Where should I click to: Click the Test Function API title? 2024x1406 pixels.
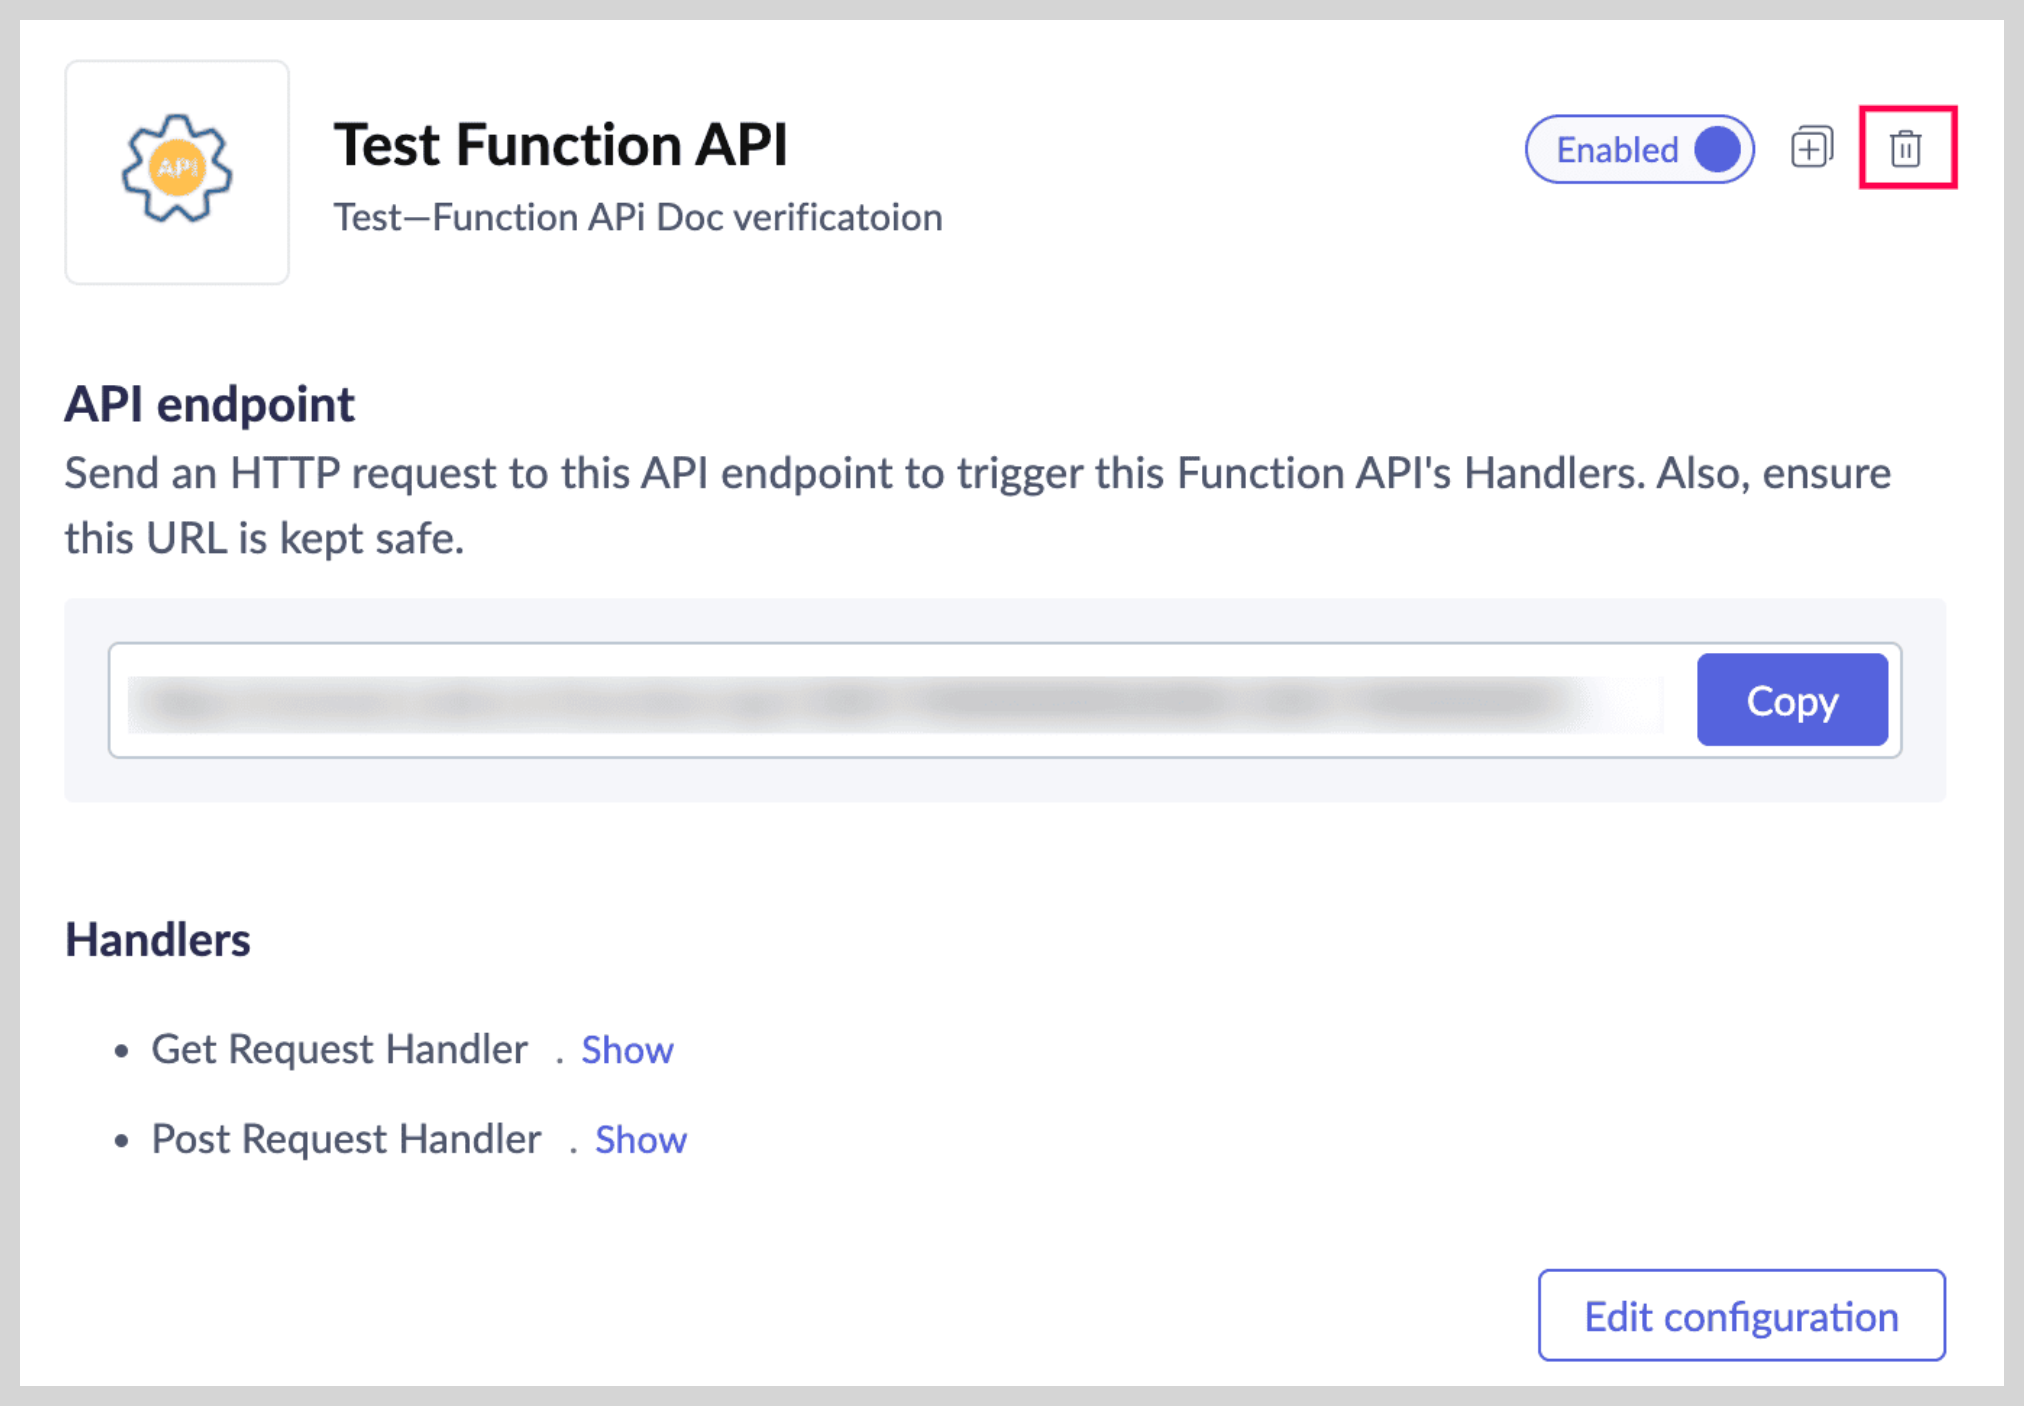561,145
